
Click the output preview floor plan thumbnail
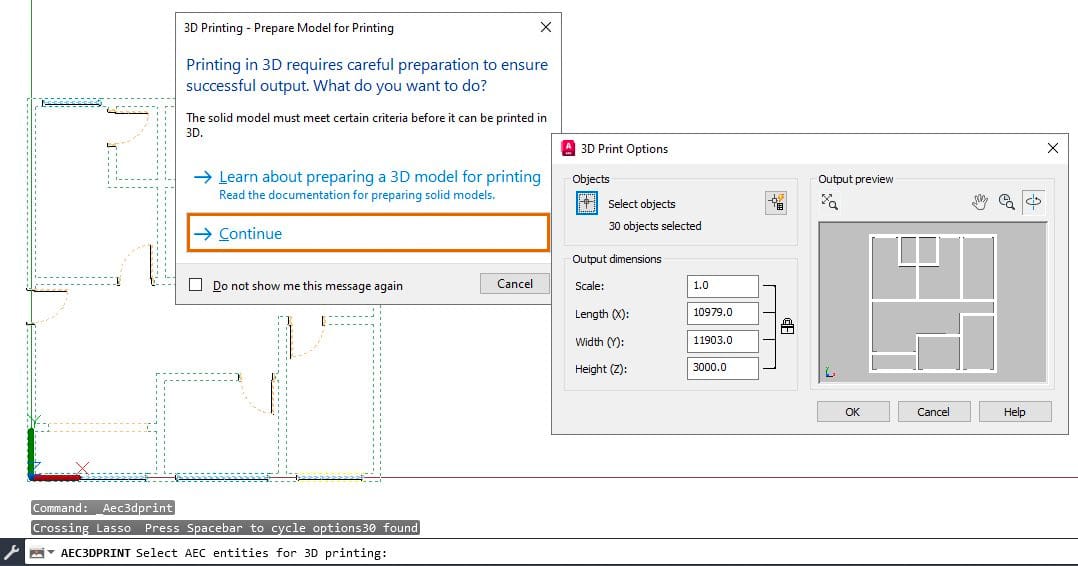(932, 303)
